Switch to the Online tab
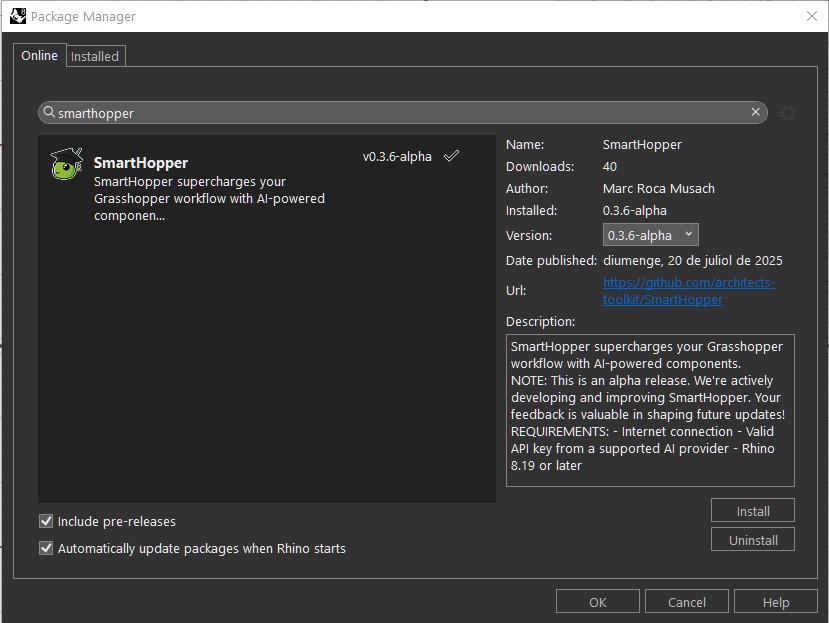This screenshot has height=623, width=829. point(40,55)
